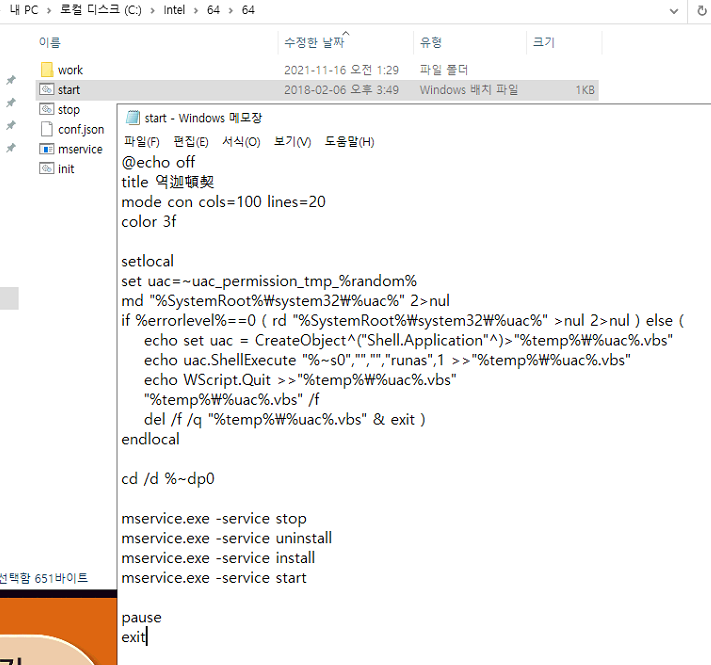The height and width of the screenshot is (665, 711).
Task: Sort files by 수정한 날짜 column
Action: (314, 42)
